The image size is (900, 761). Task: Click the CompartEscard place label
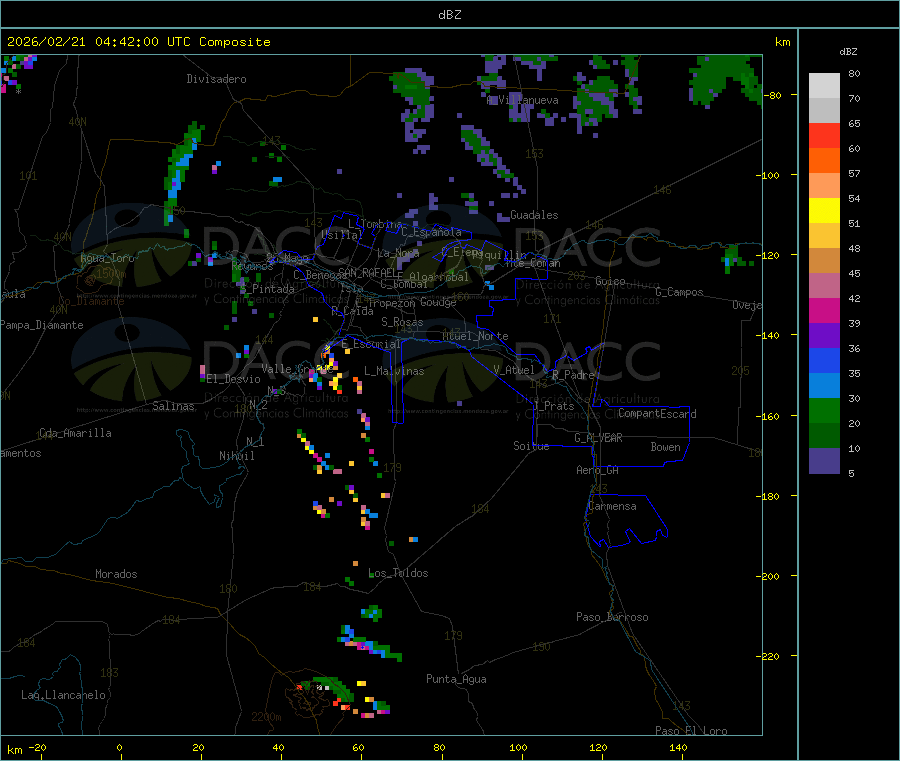pos(657,414)
